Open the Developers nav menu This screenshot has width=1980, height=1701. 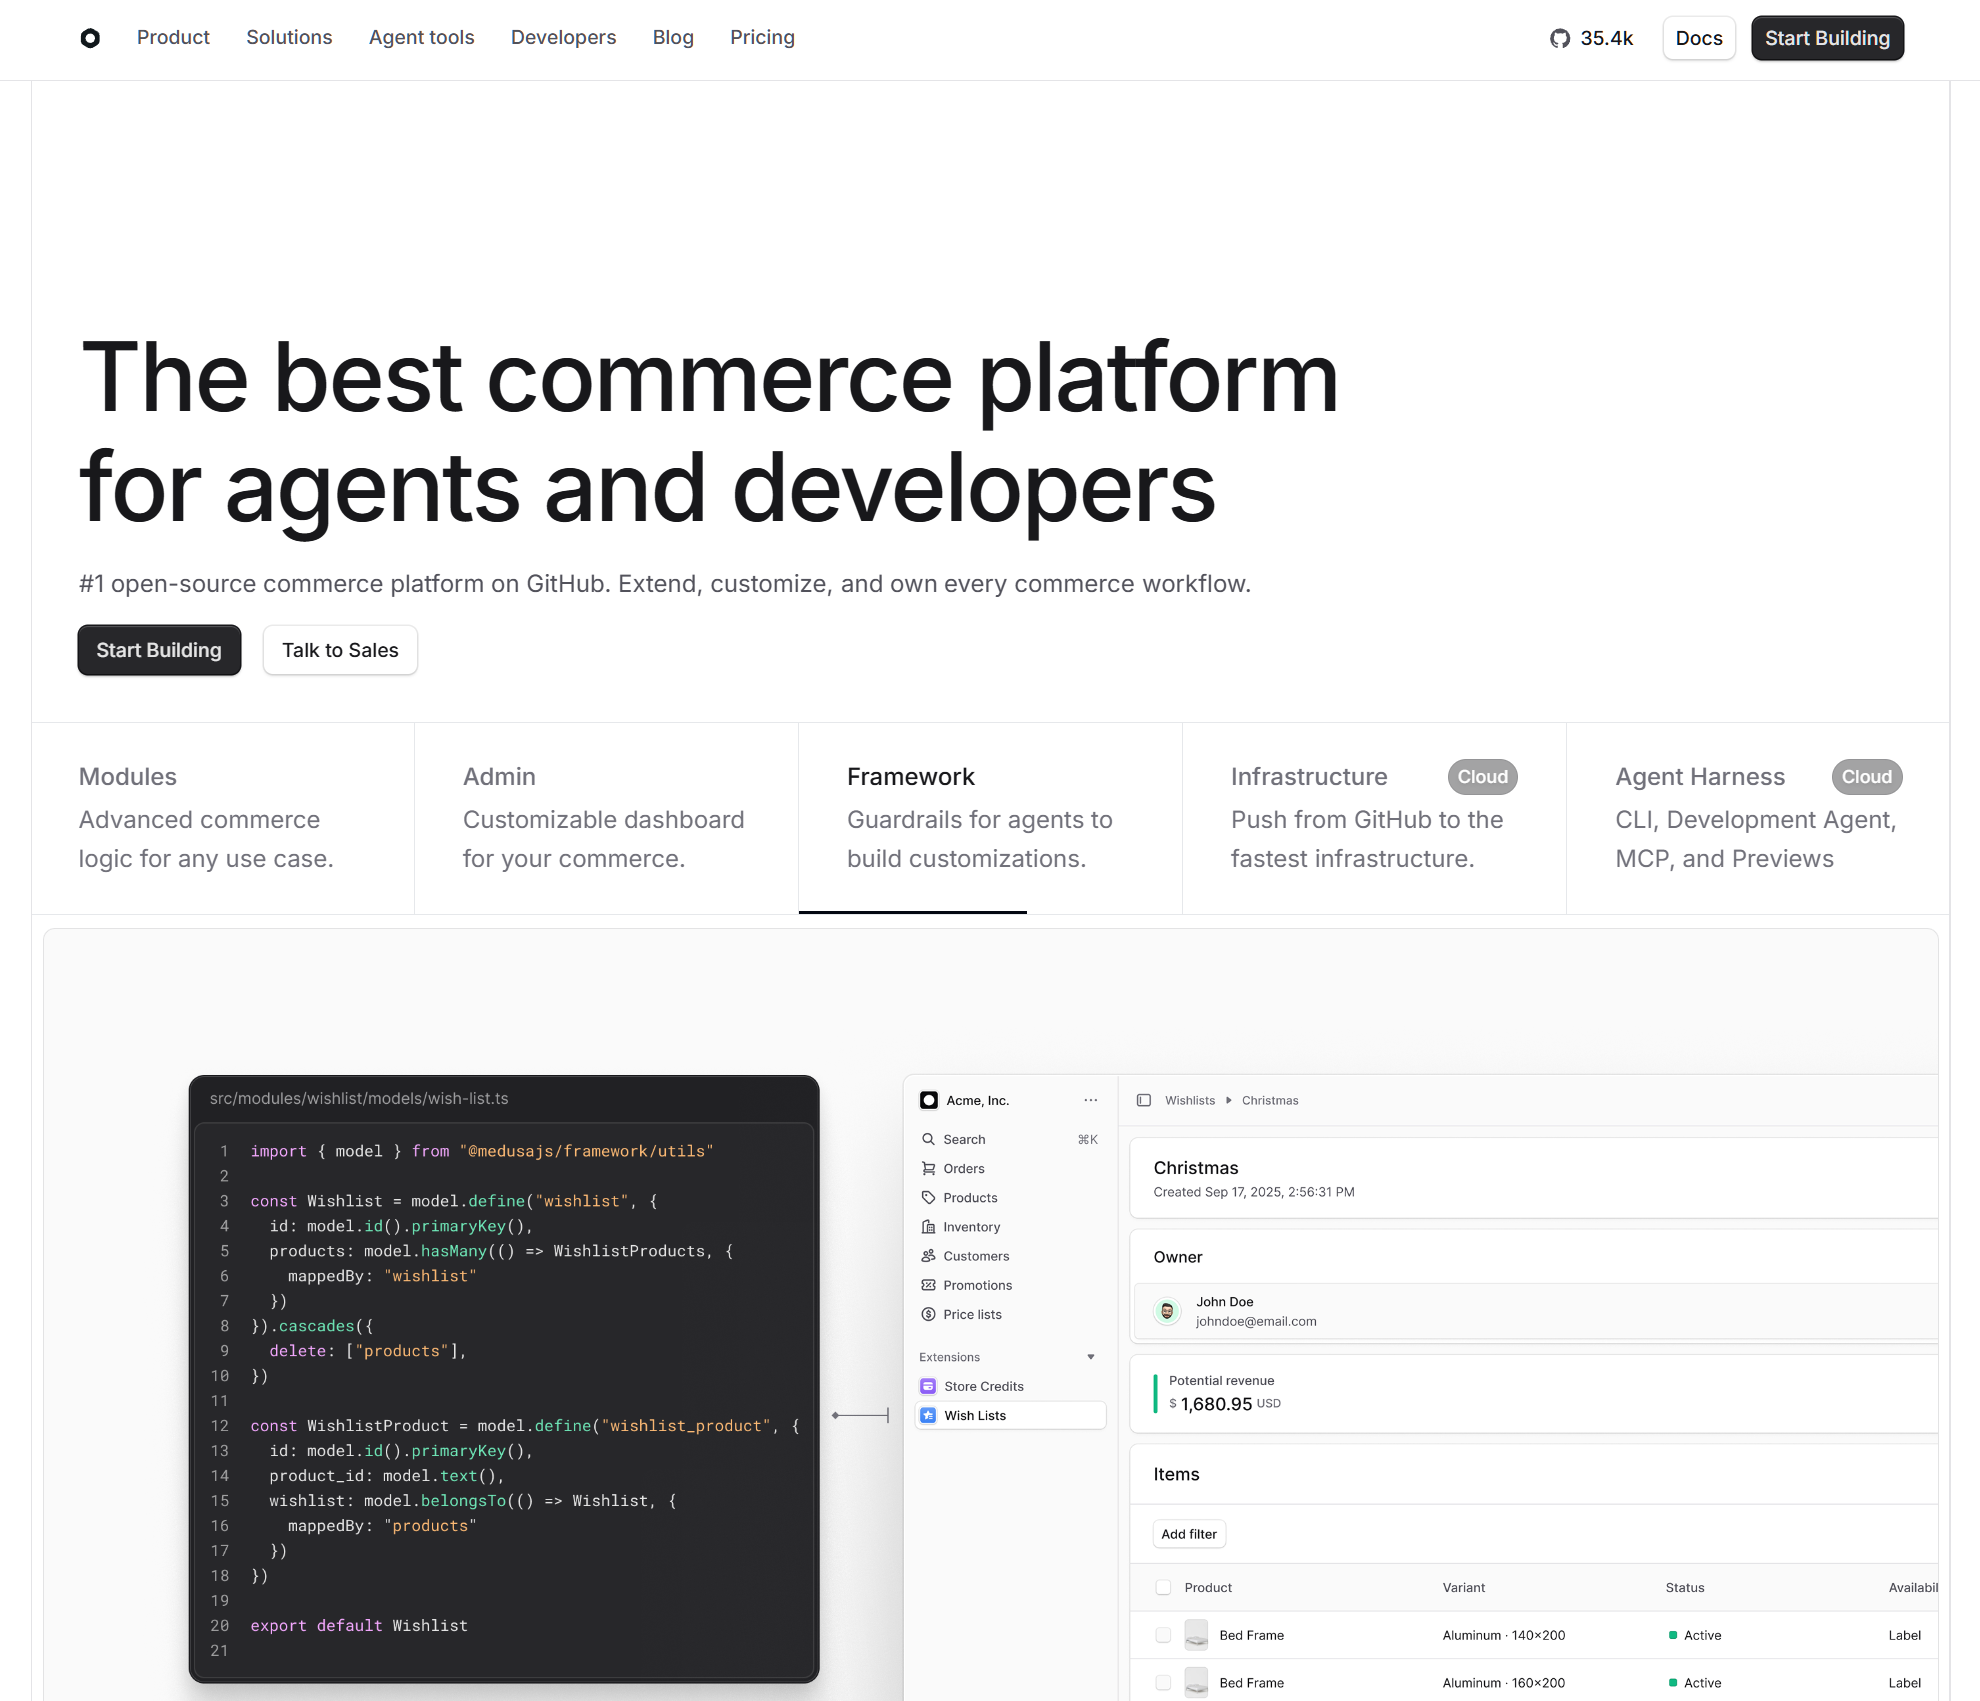click(563, 38)
